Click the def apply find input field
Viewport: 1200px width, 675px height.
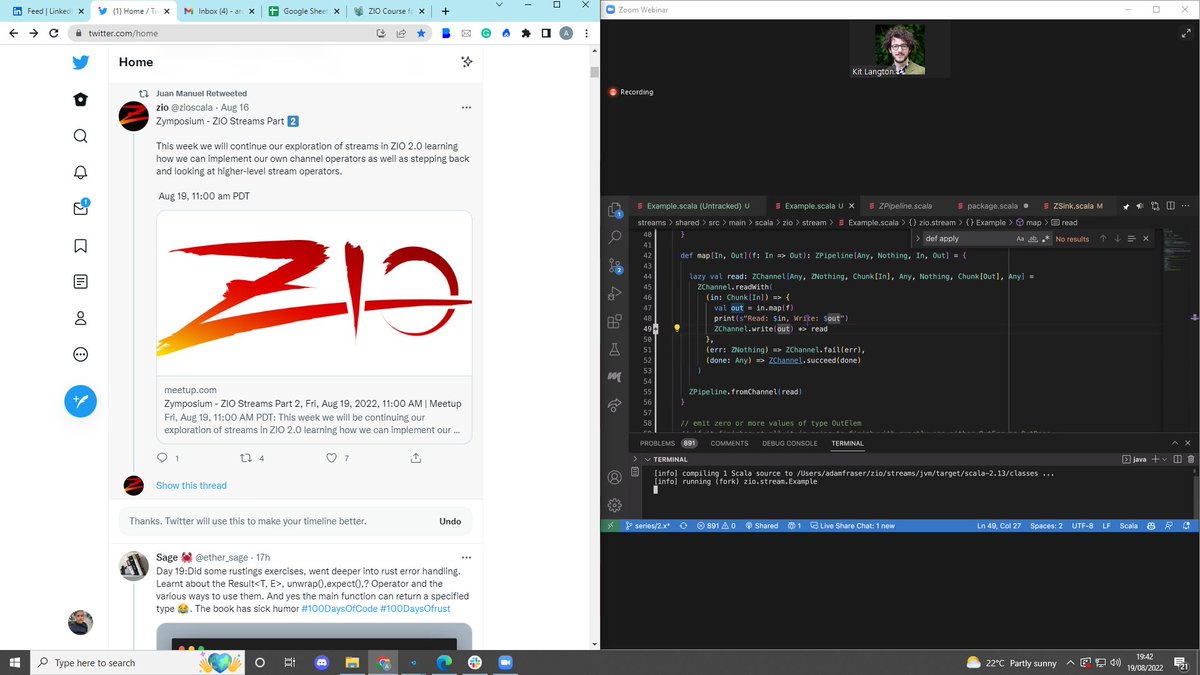click(x=967, y=239)
